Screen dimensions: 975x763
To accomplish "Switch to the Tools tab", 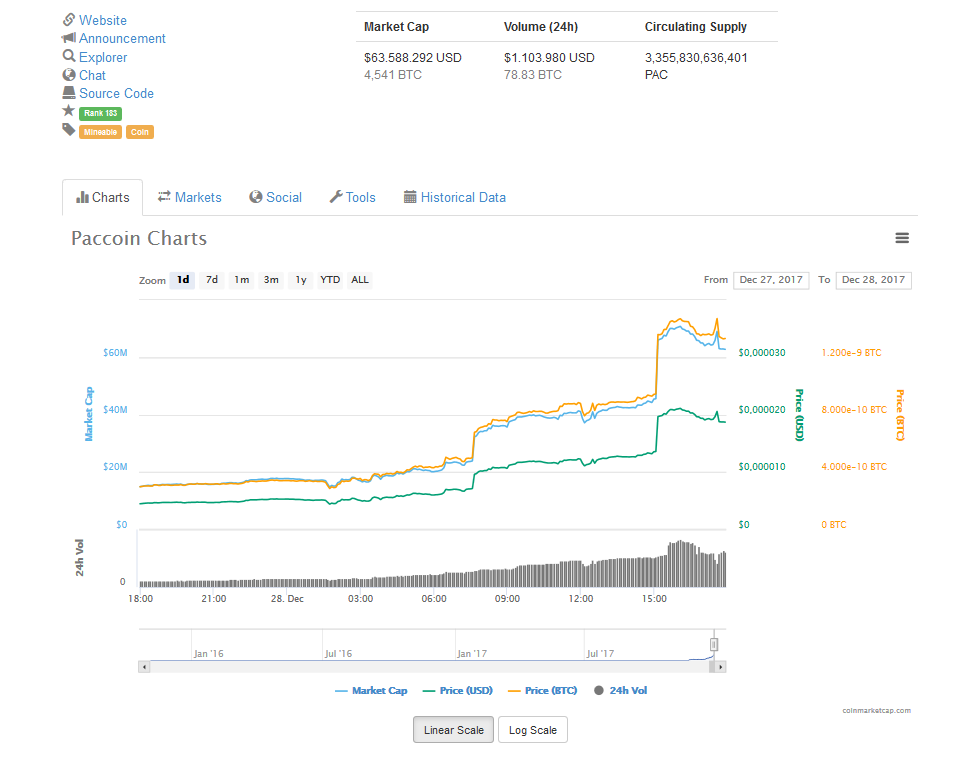I will click(x=353, y=198).
